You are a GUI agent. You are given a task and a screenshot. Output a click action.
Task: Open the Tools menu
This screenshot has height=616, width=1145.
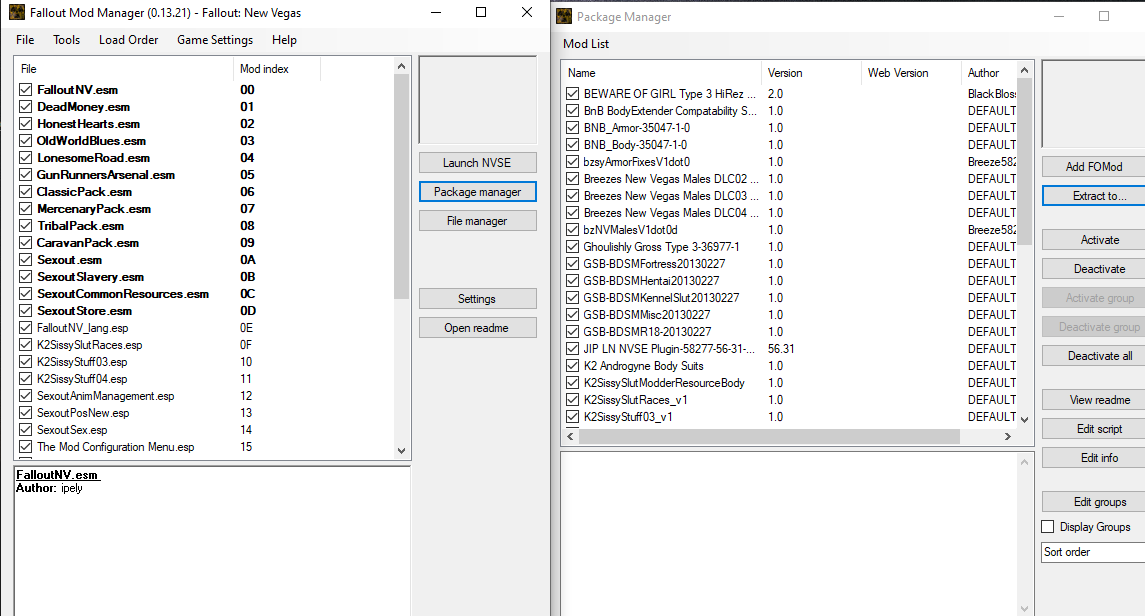pyautogui.click(x=66, y=40)
